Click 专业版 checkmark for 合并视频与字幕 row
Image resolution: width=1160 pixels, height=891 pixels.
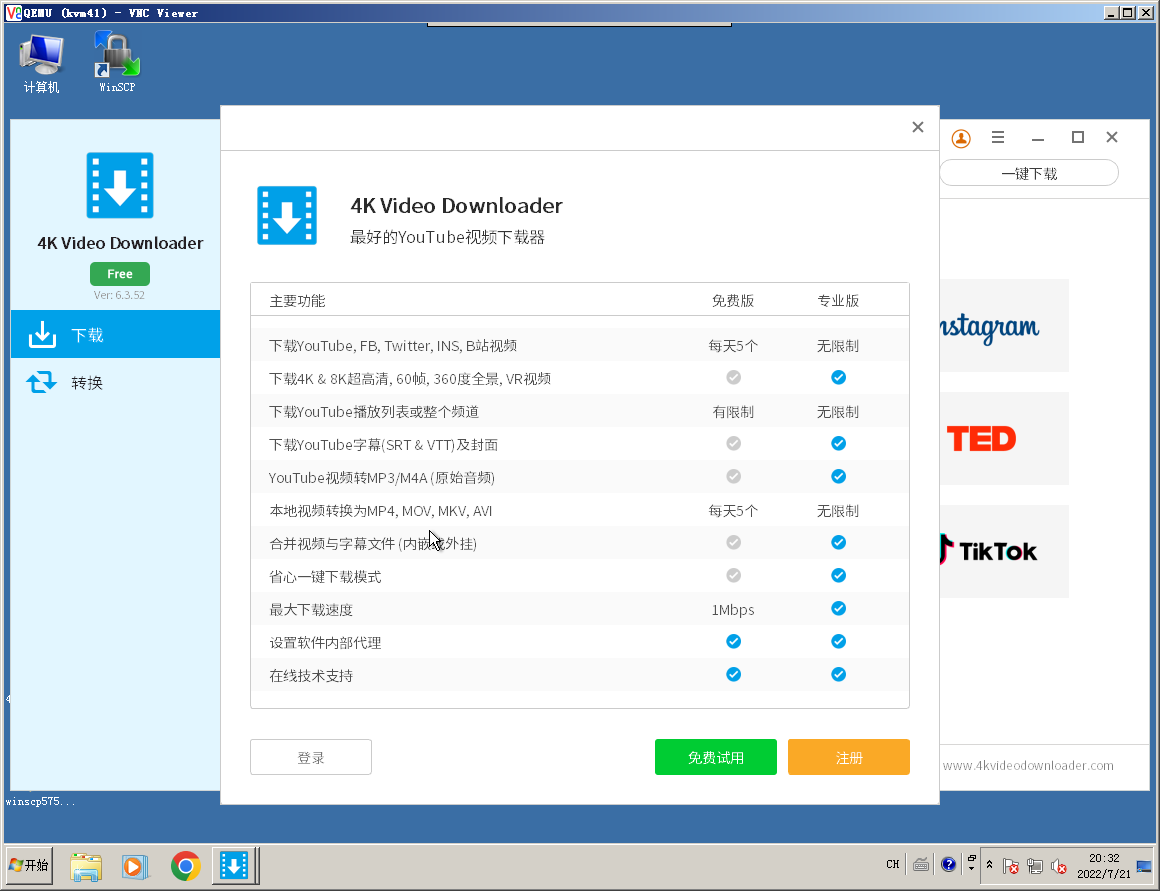point(838,542)
